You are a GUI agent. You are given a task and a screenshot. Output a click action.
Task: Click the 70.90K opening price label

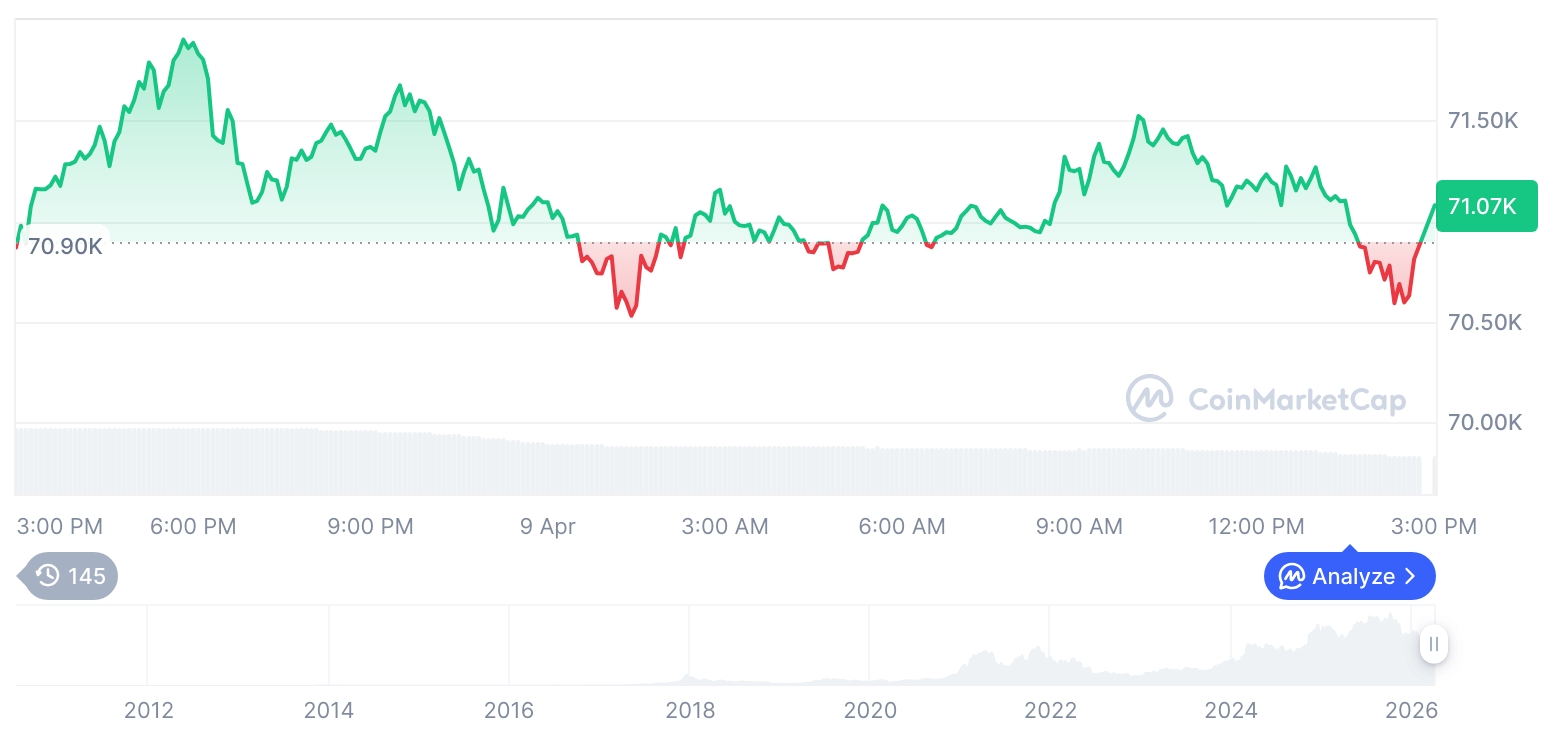pos(64,245)
